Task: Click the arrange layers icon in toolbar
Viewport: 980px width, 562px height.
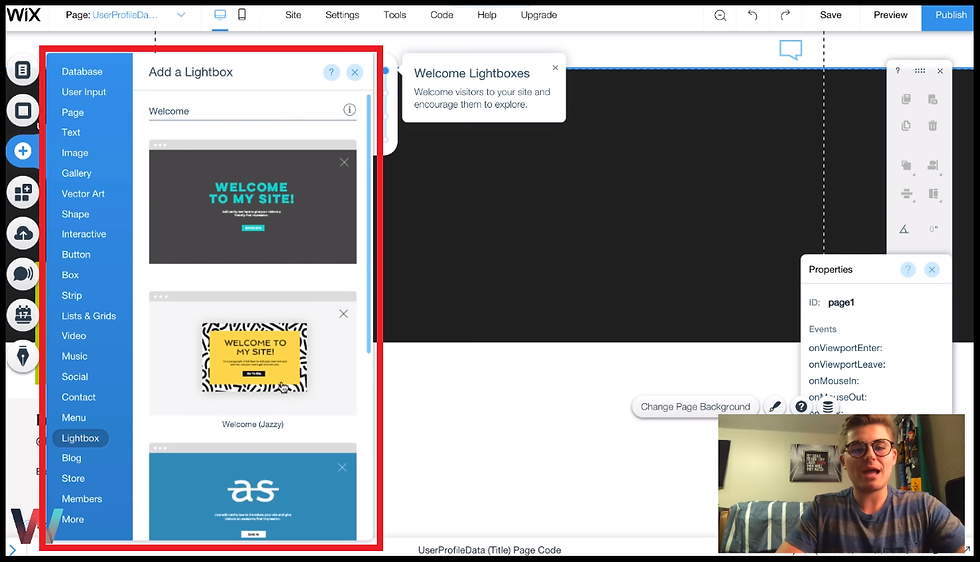Action: [906, 166]
